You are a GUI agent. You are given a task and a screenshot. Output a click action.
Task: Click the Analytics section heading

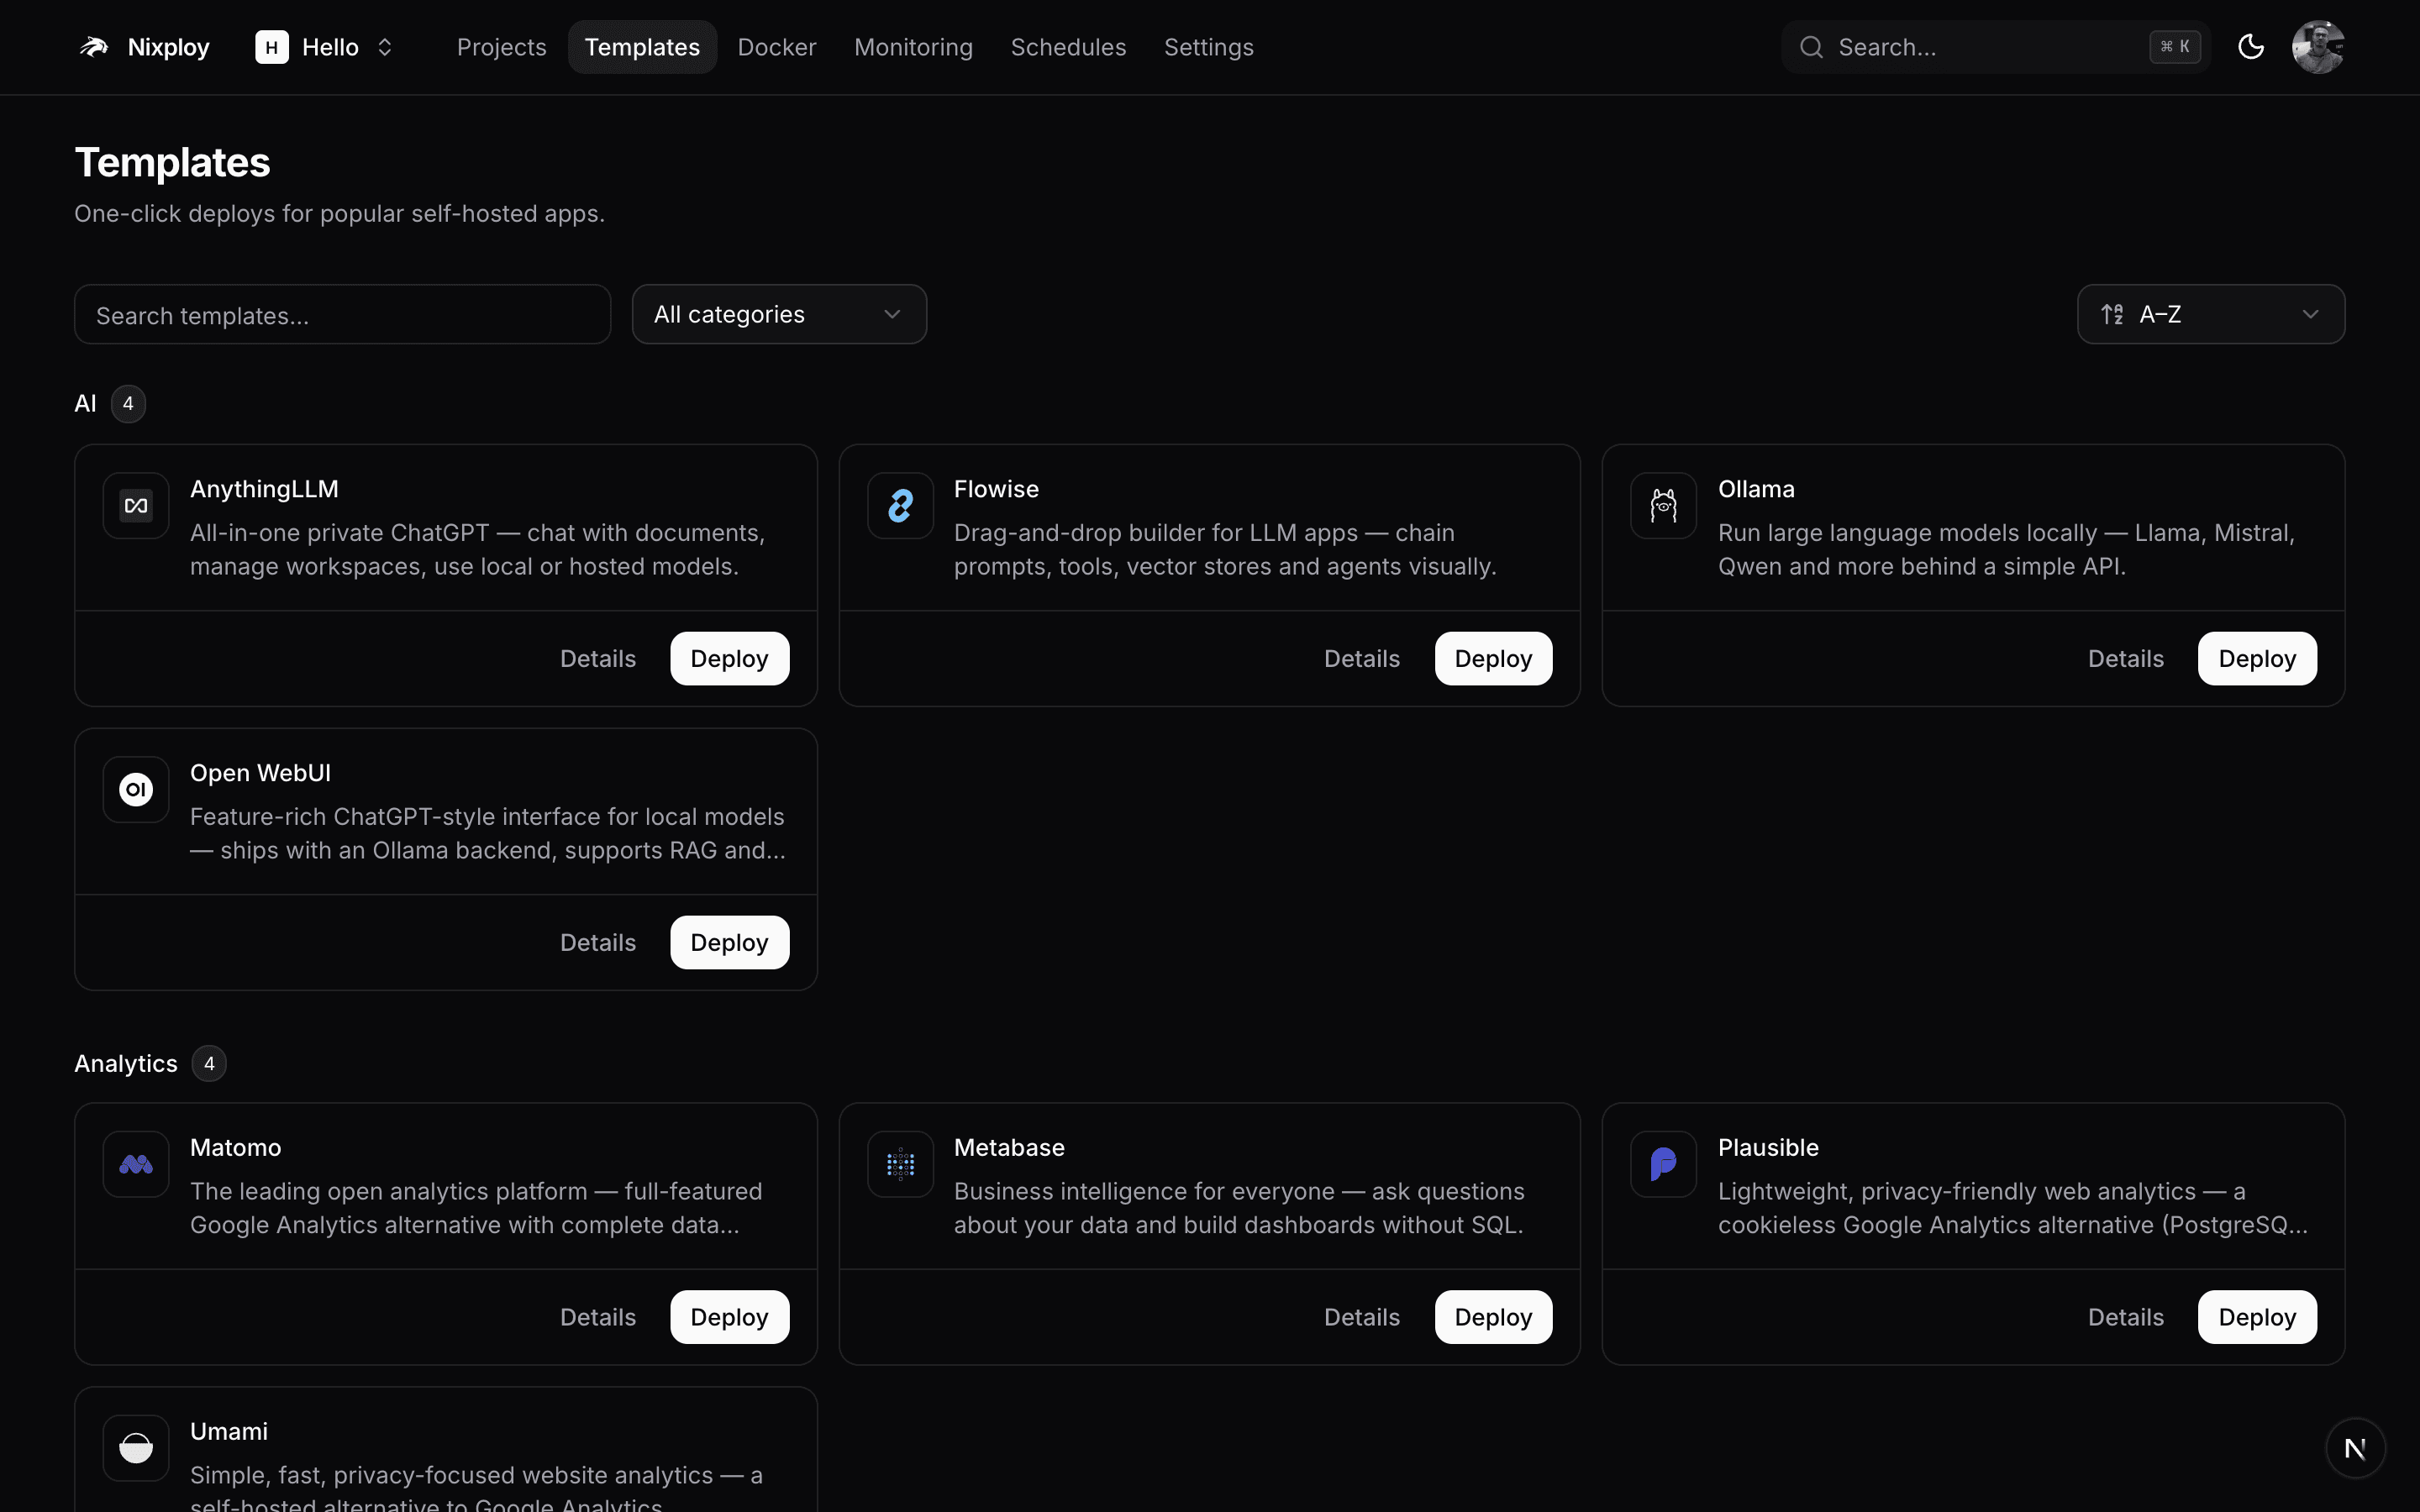tap(126, 1064)
